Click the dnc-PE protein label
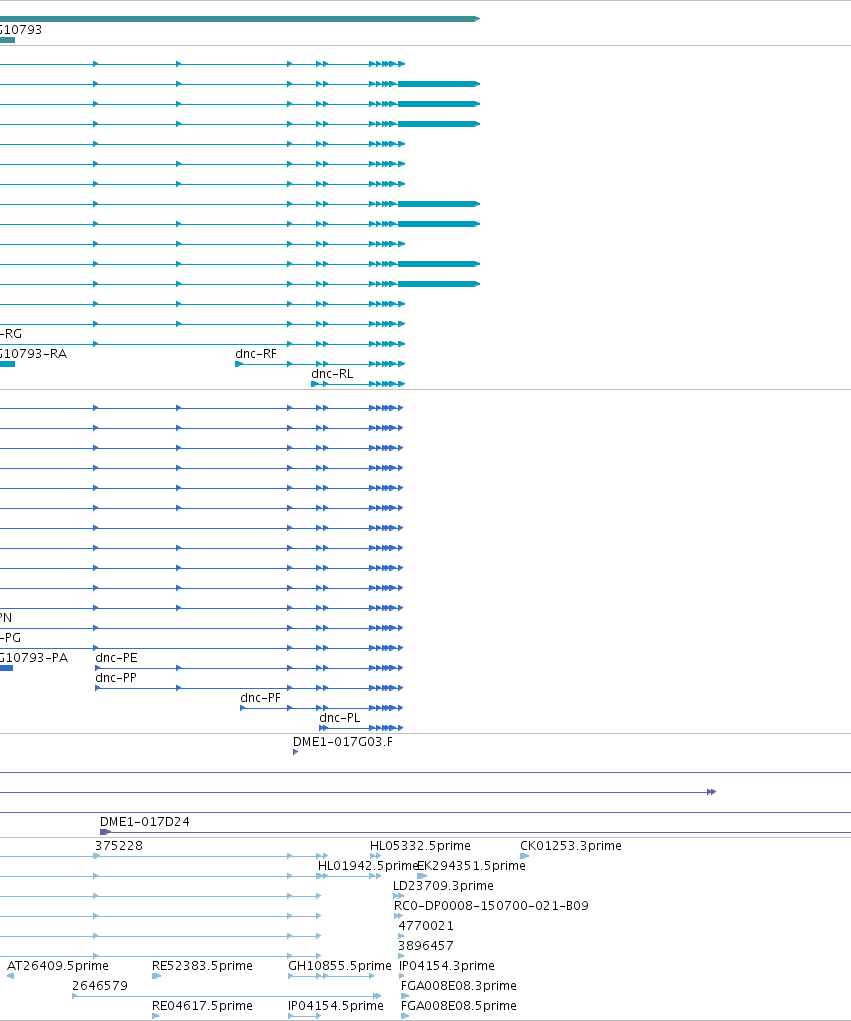Image resolution: width=851 pixels, height=1021 pixels. tap(117, 658)
